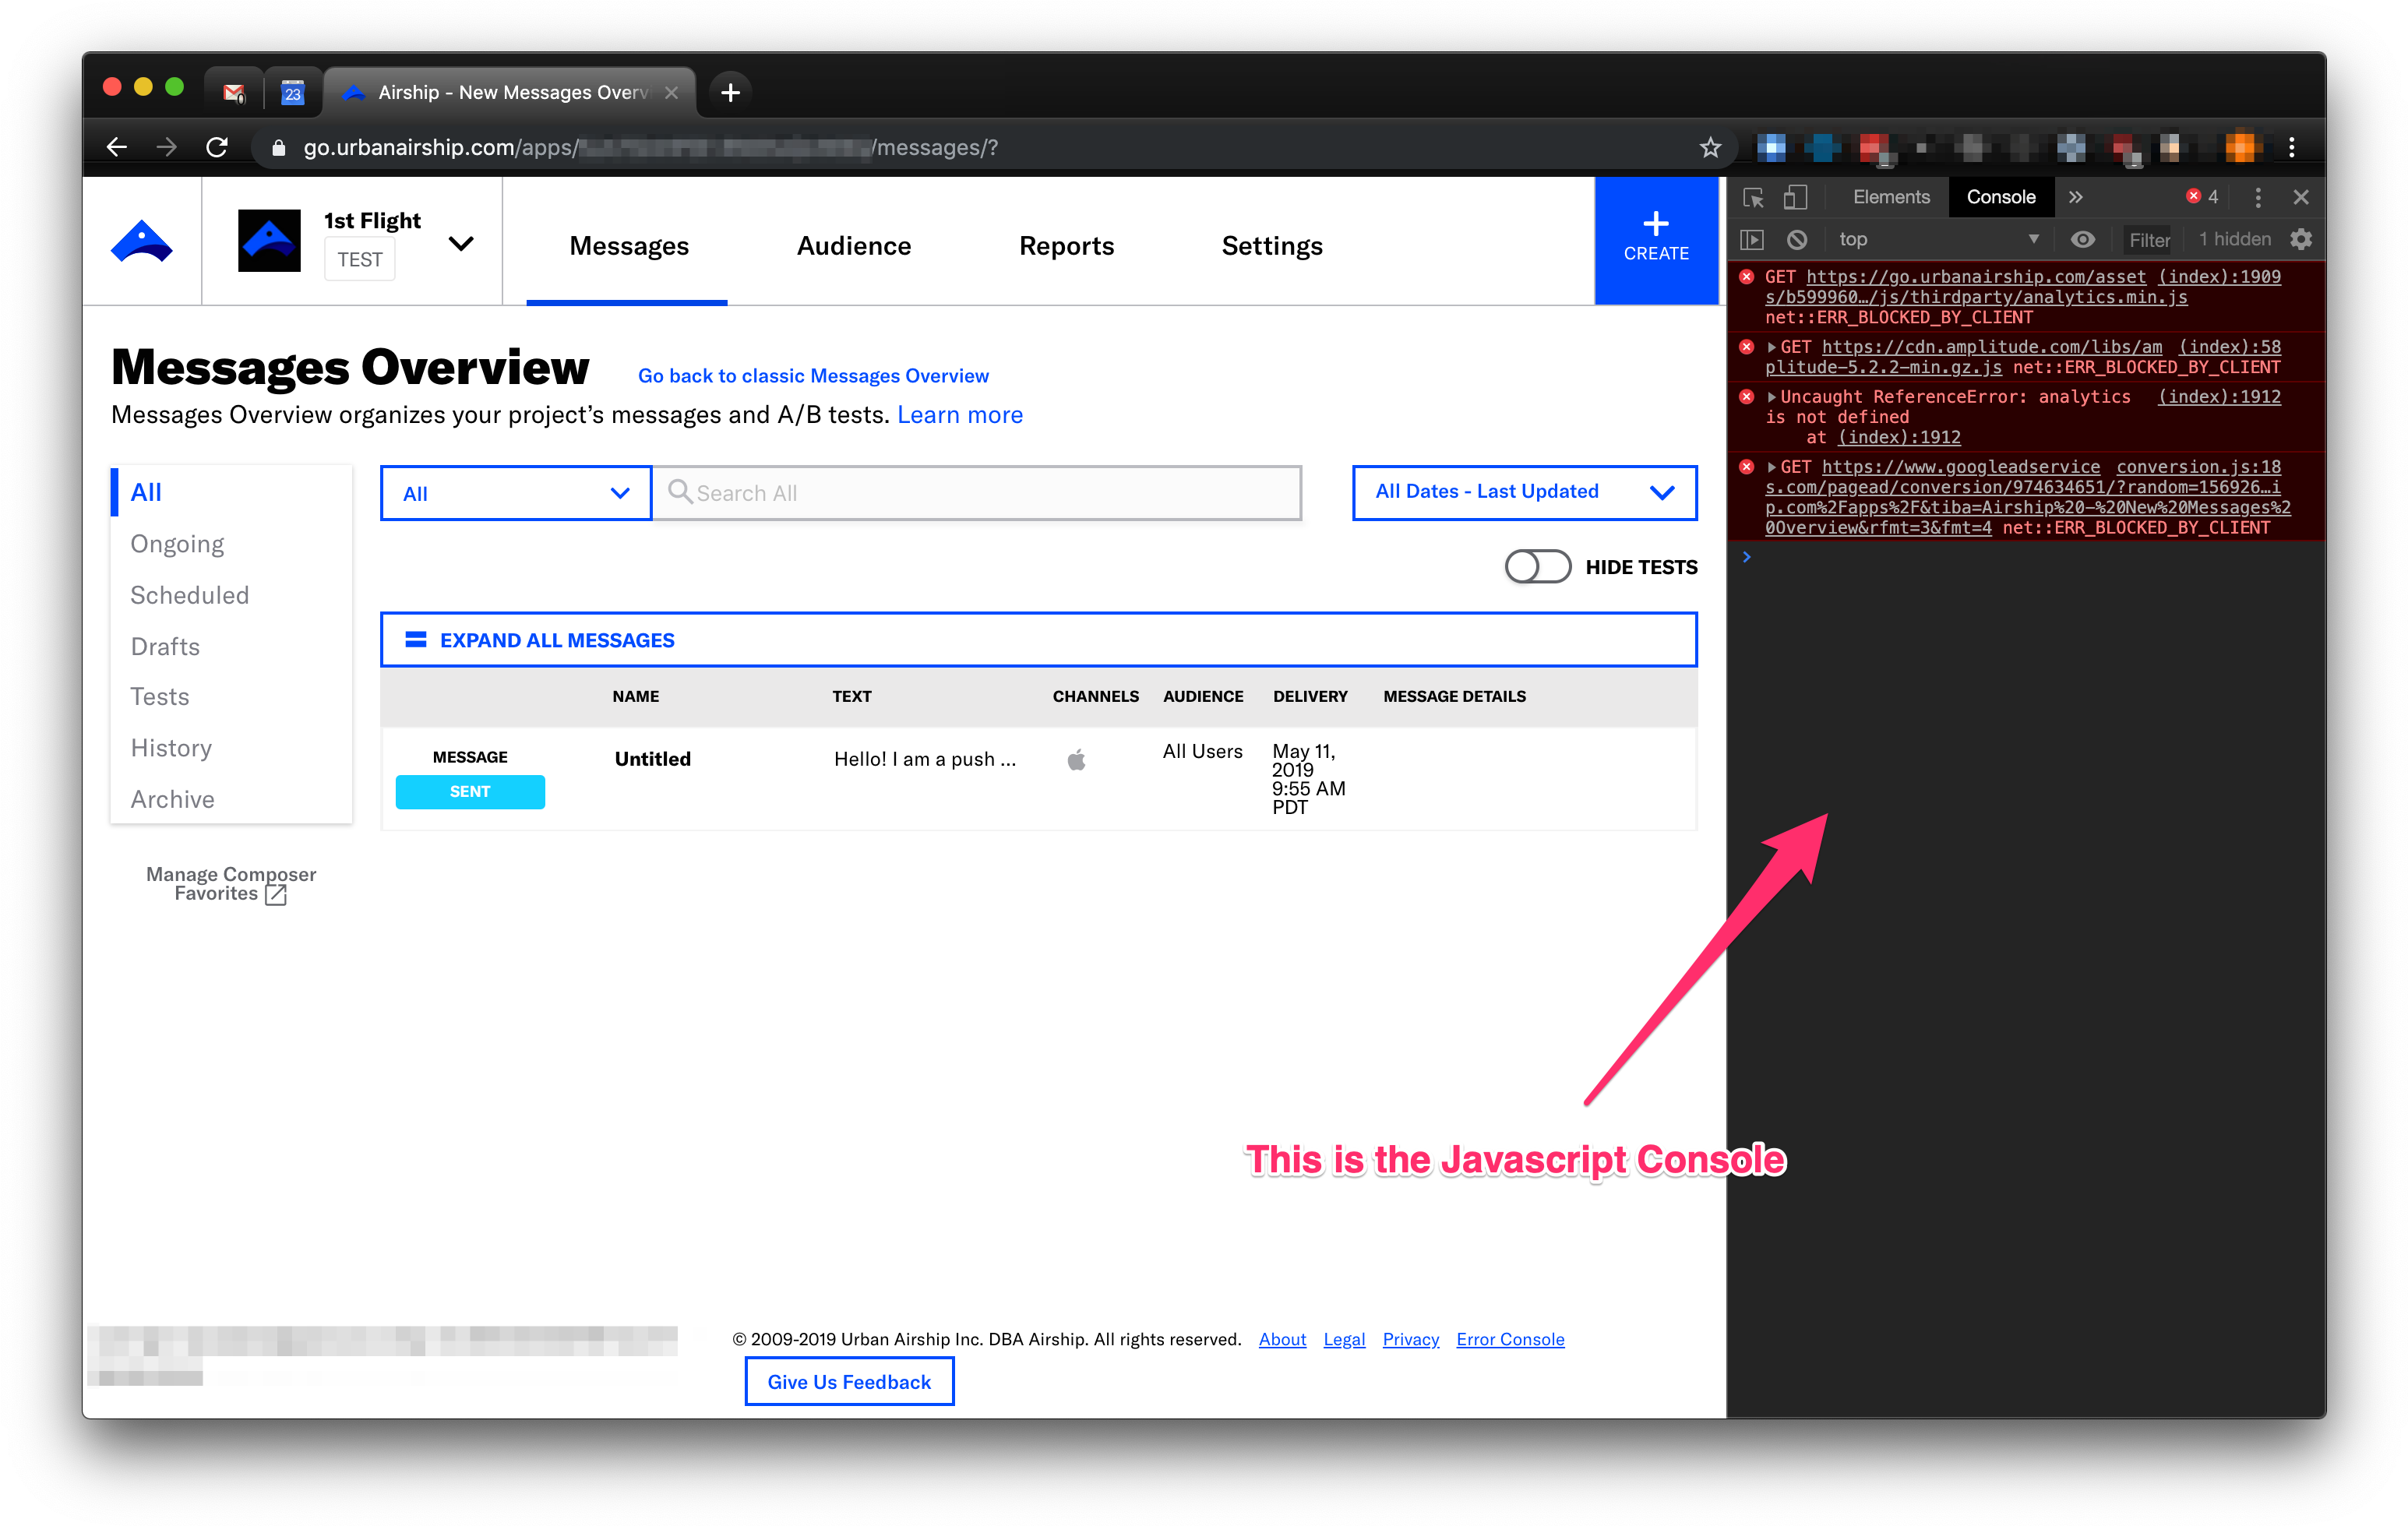Show more DevTools tabs chevron

(2076, 197)
